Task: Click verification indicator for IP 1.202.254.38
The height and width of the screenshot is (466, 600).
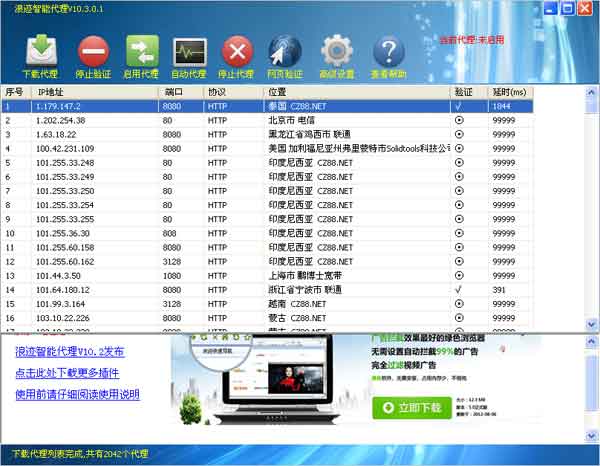Action: (459, 120)
